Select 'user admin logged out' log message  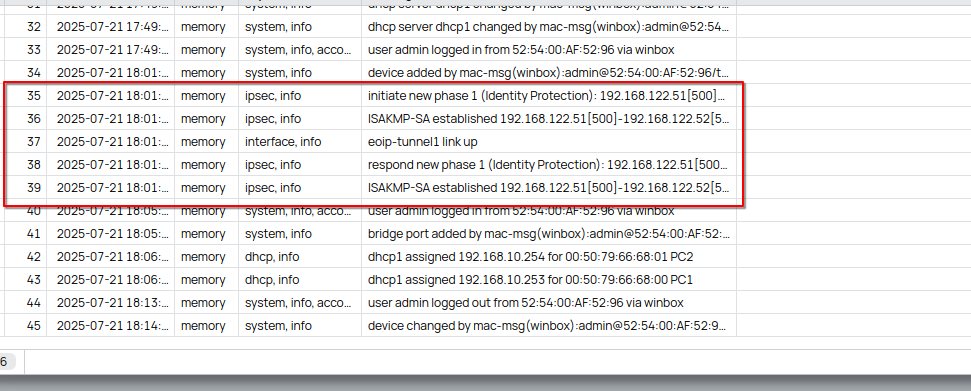click(526, 303)
